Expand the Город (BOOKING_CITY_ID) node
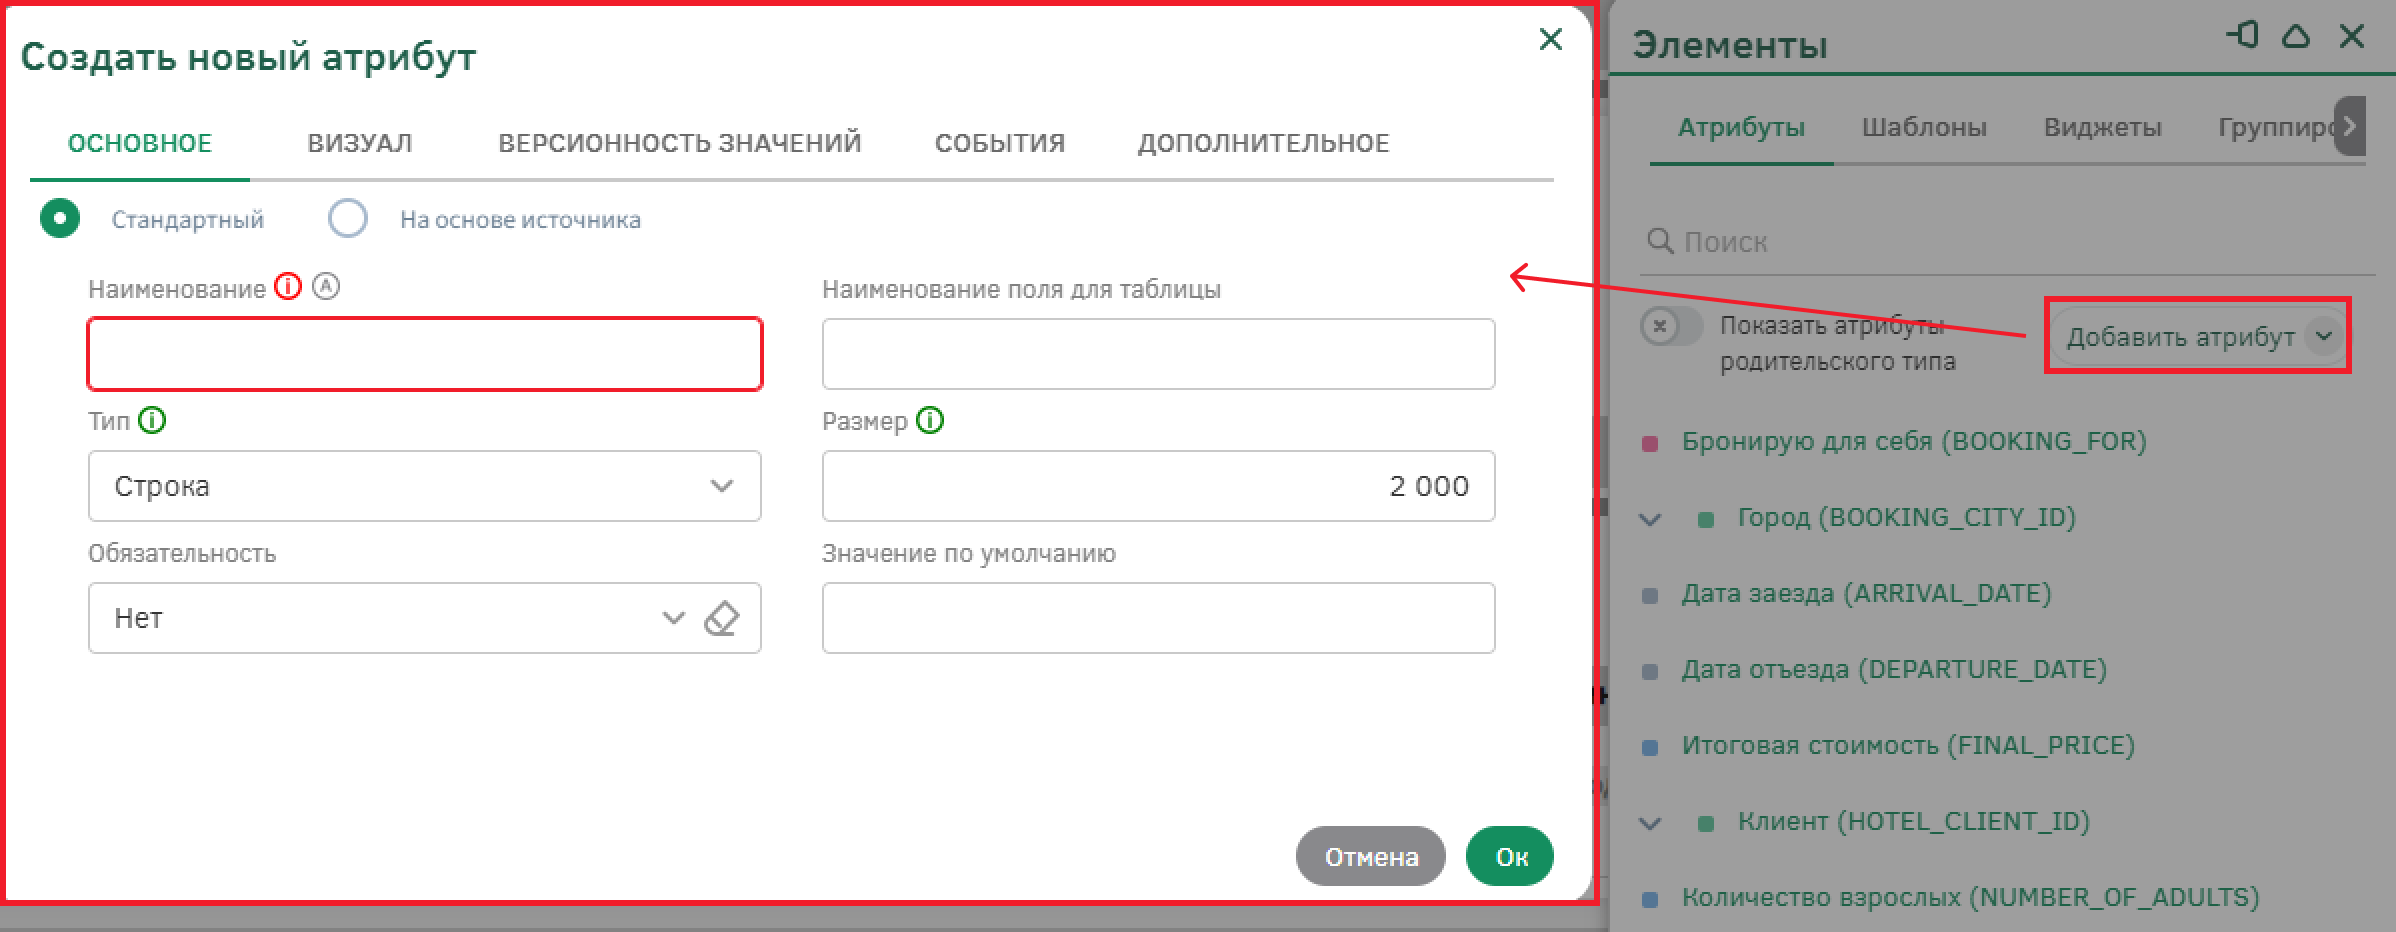The image size is (2396, 932). (1651, 519)
